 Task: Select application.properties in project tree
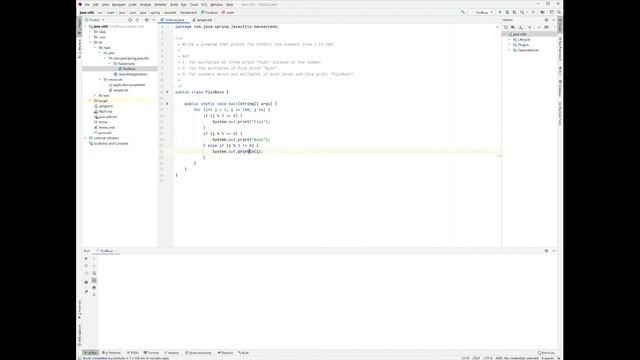pyautogui.click(x=127, y=85)
